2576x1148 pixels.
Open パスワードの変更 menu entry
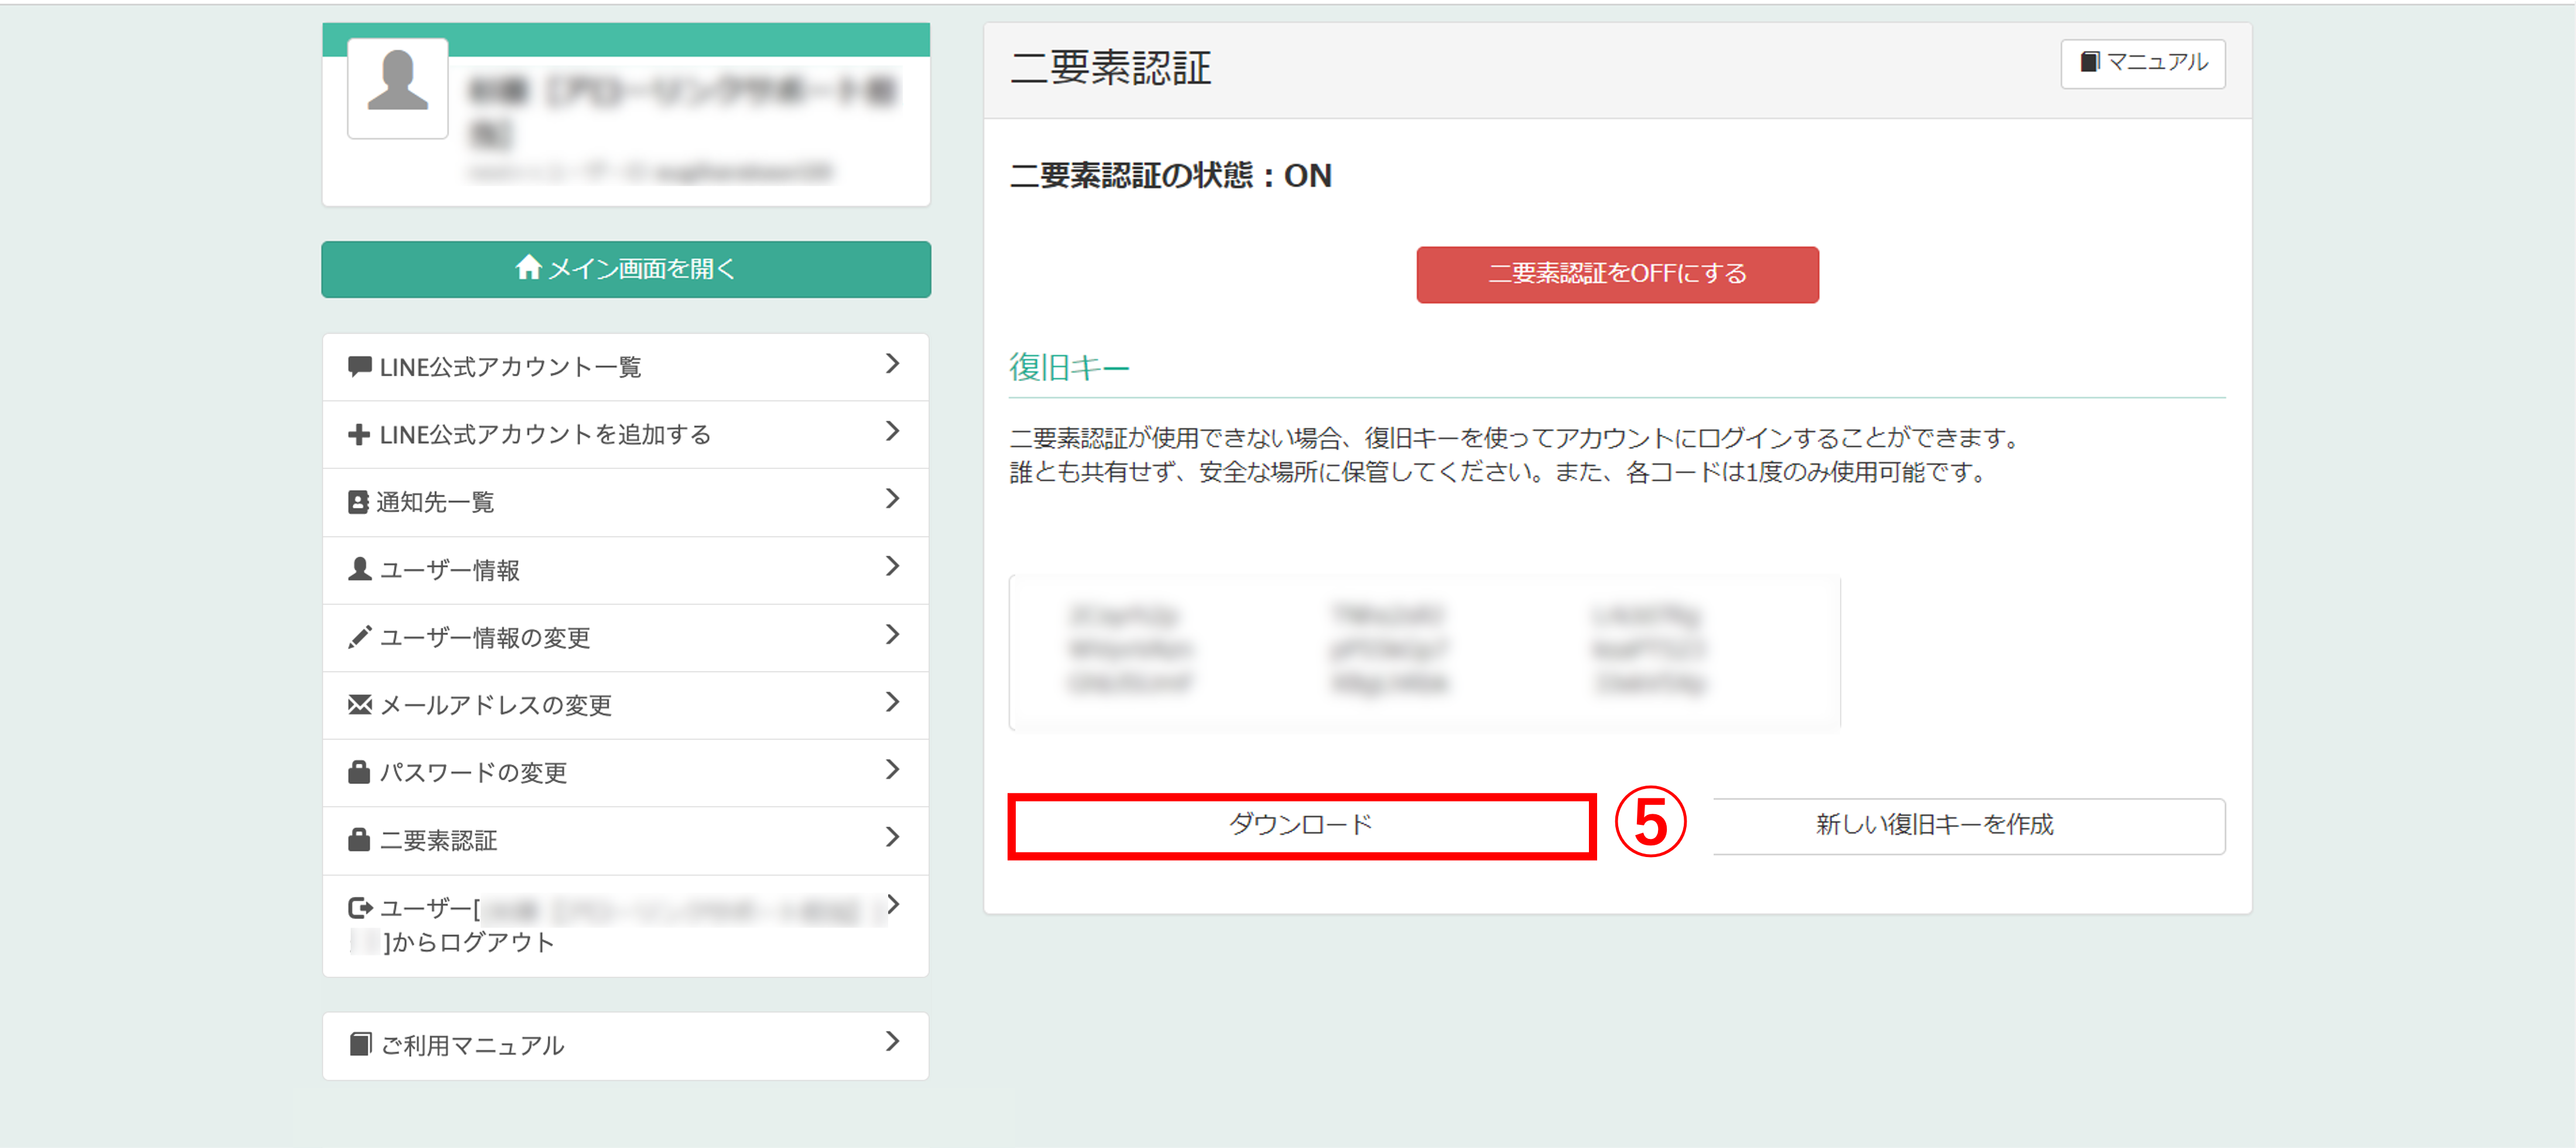click(x=625, y=772)
